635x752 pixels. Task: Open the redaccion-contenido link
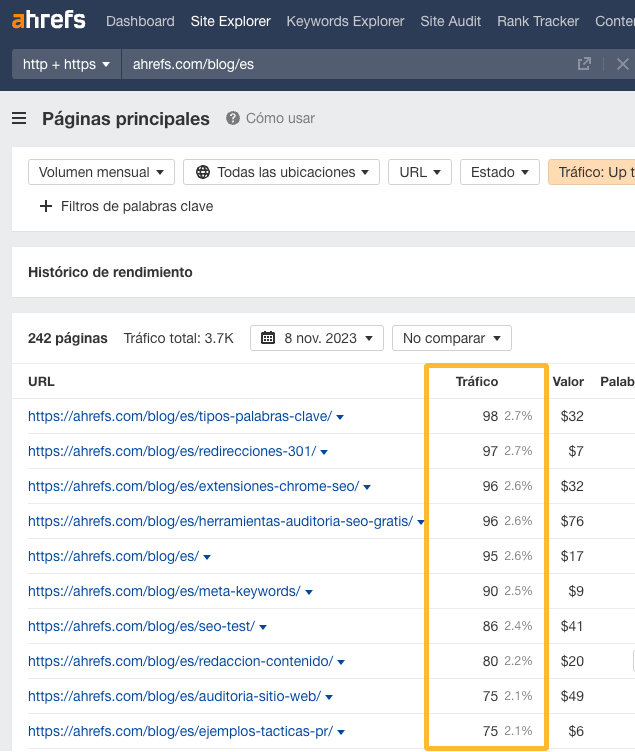click(x=180, y=661)
